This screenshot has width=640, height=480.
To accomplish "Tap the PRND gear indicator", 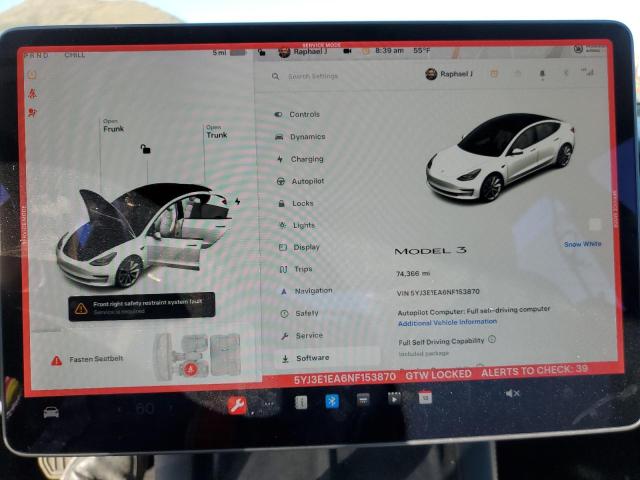I will [x=37, y=55].
